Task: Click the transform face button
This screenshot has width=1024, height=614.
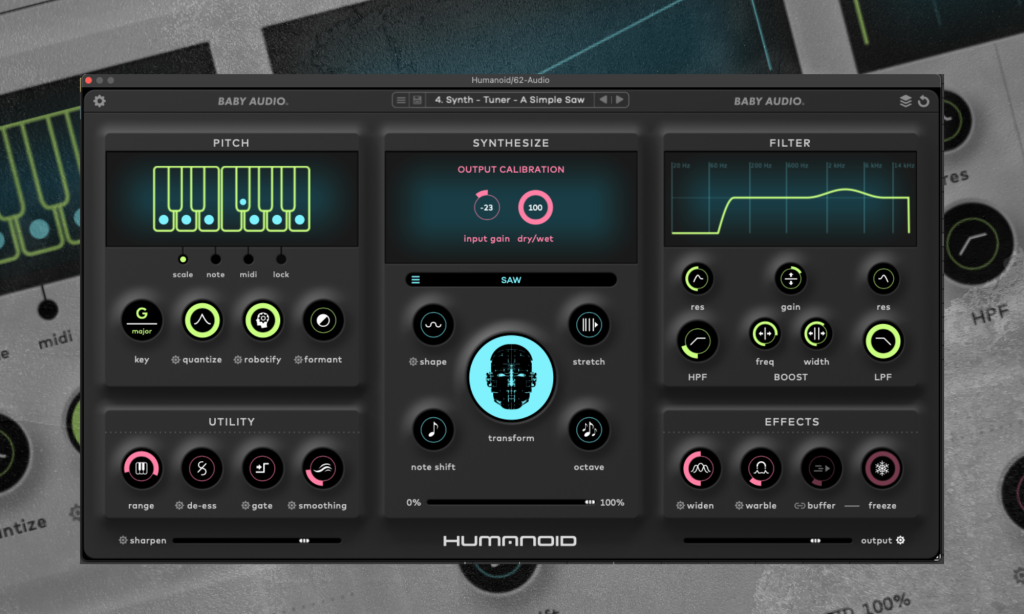Action: pyautogui.click(x=511, y=380)
